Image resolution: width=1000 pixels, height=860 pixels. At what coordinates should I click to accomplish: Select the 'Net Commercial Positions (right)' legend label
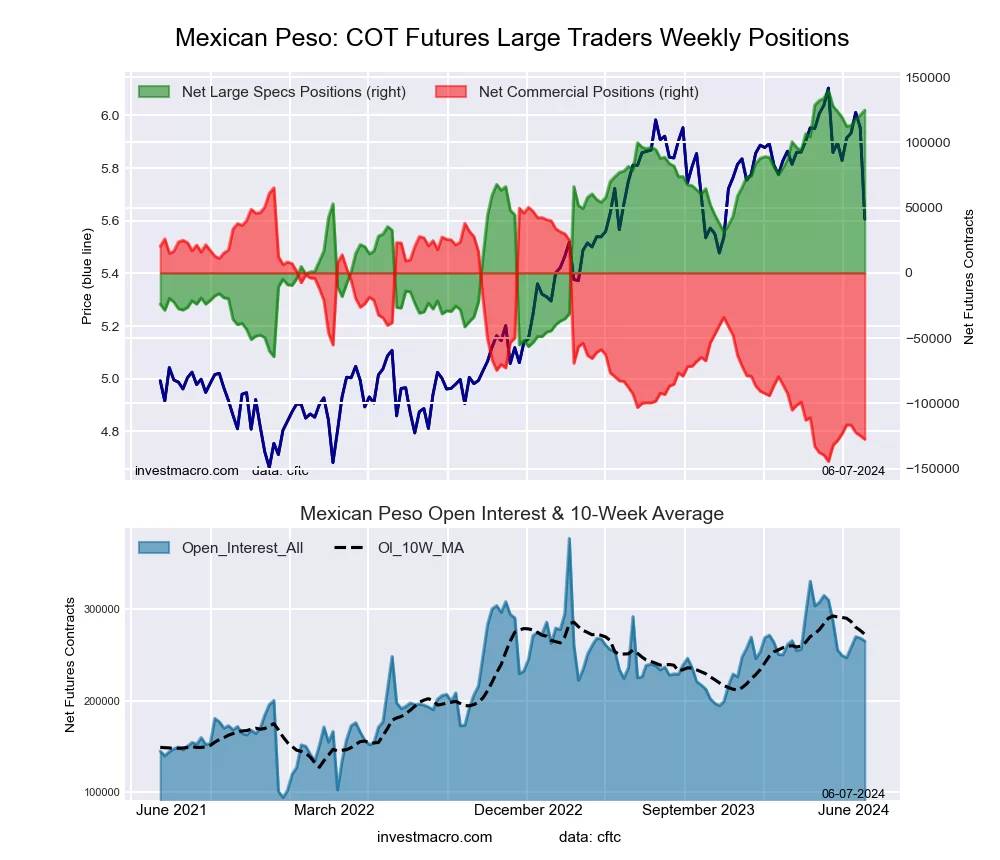pos(589,92)
